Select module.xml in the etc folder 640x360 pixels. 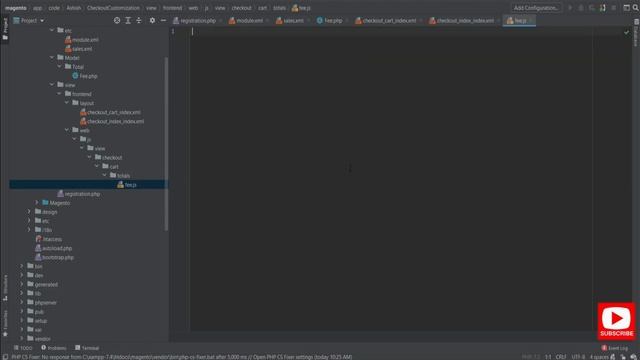click(82, 40)
